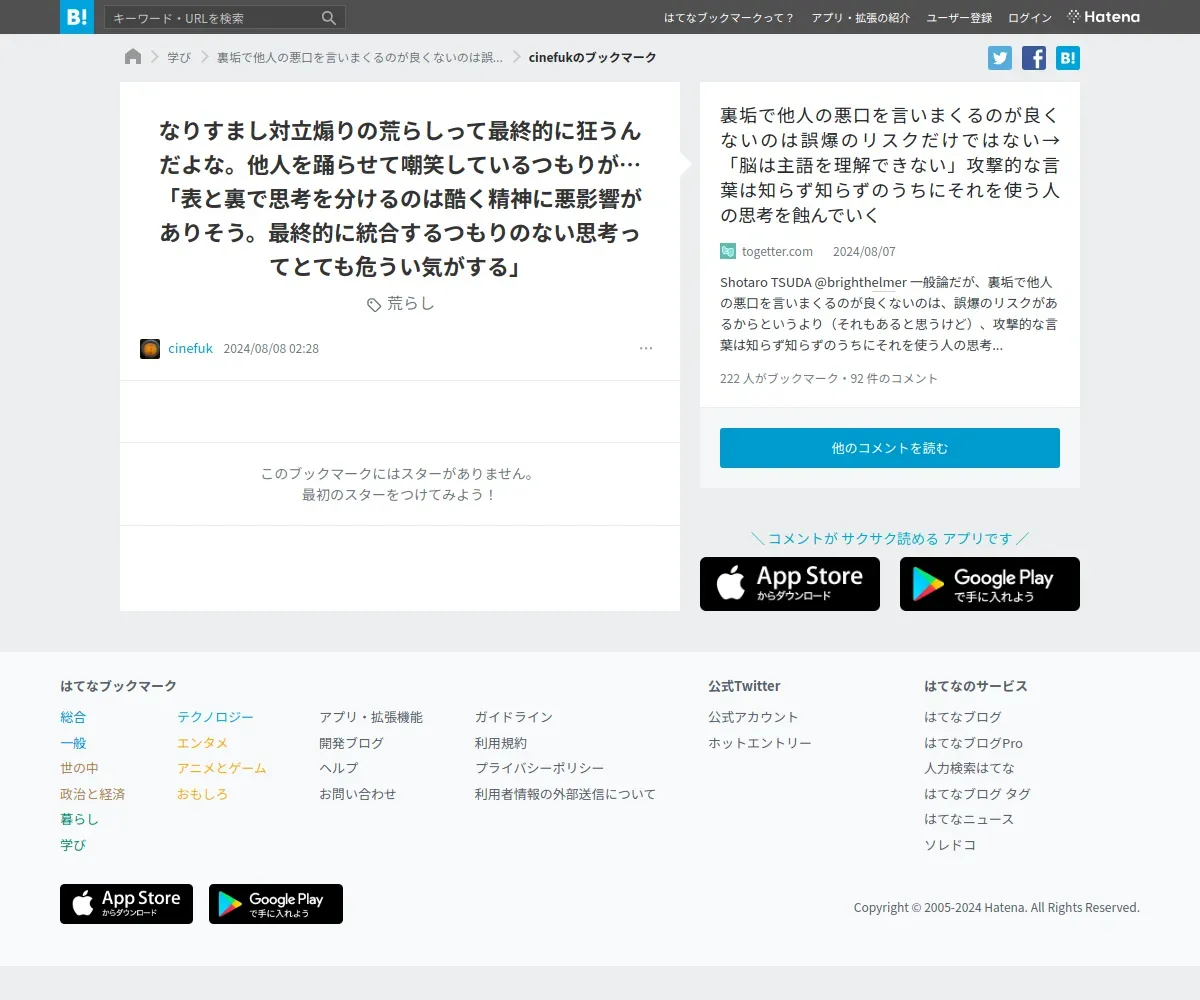Open アプリ・拡張機能 footer link

[371, 717]
